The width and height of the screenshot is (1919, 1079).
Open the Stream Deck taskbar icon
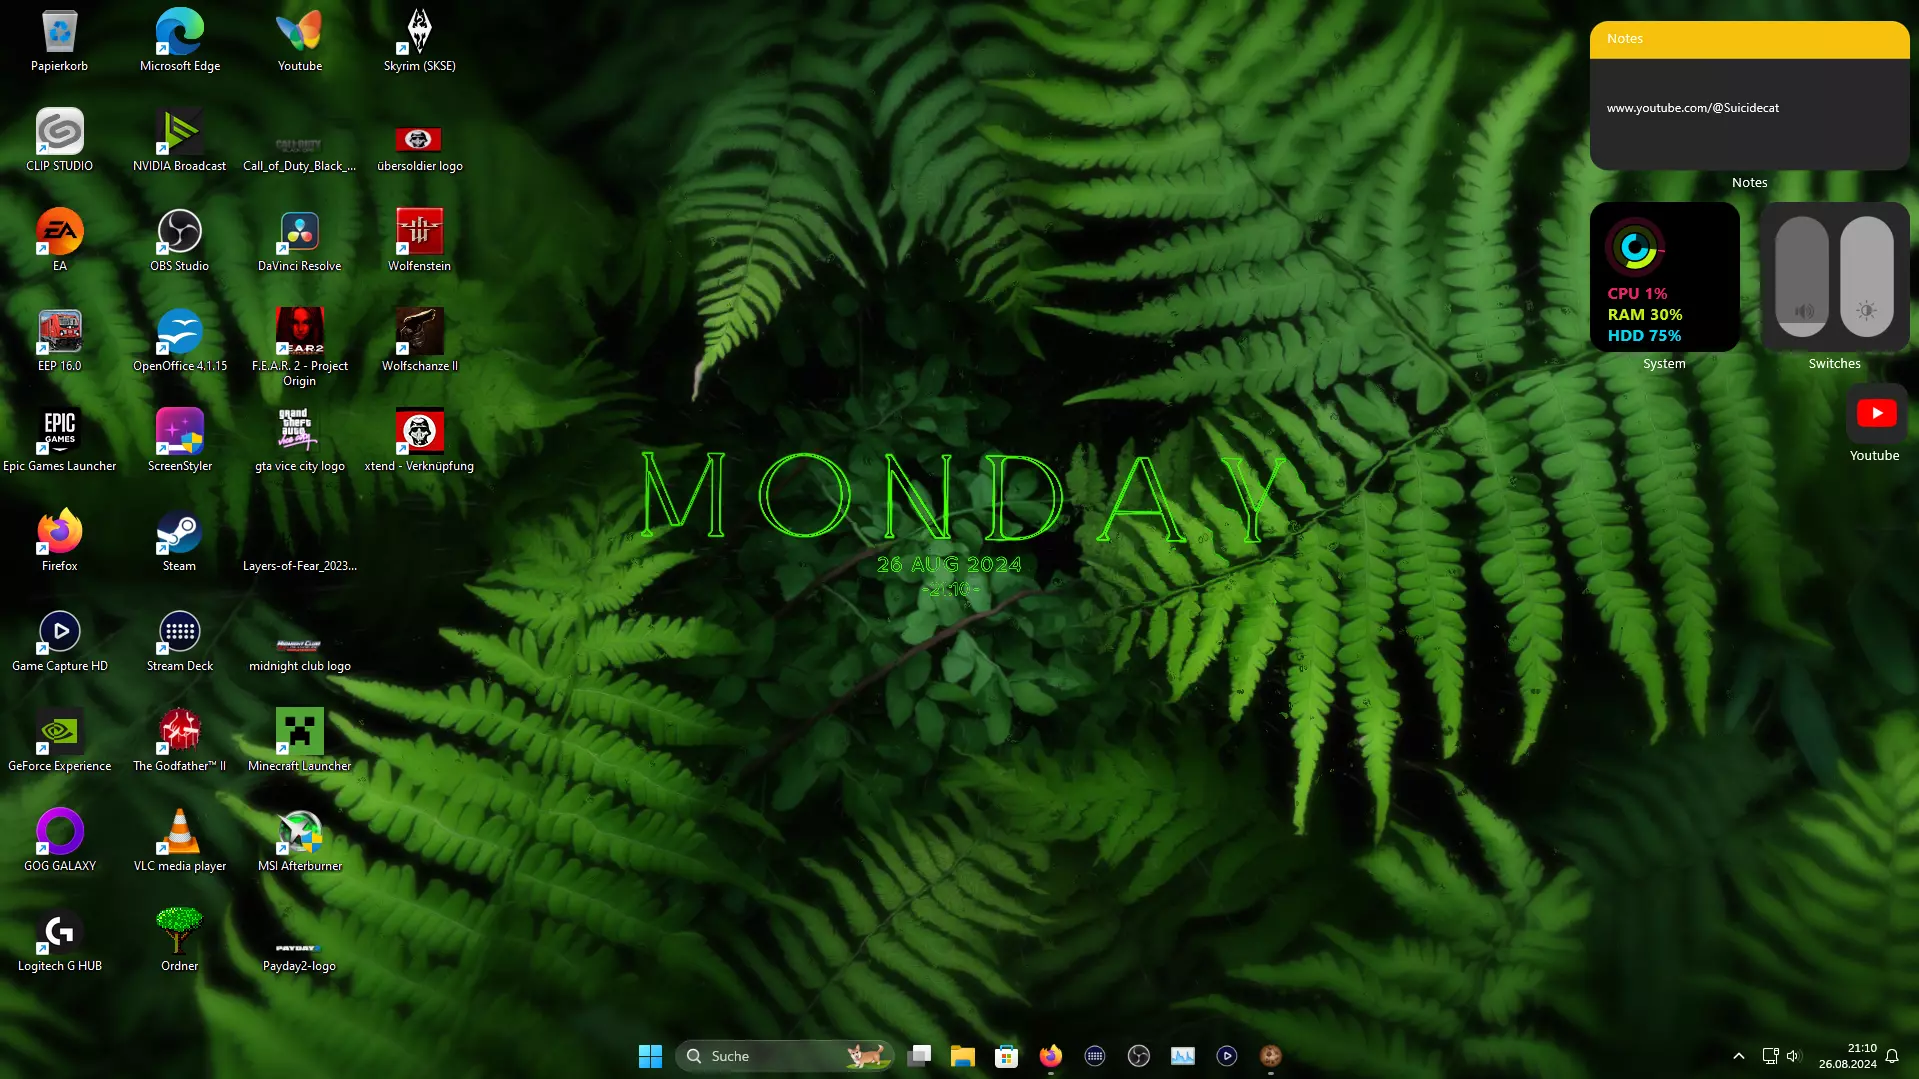coord(1095,1056)
